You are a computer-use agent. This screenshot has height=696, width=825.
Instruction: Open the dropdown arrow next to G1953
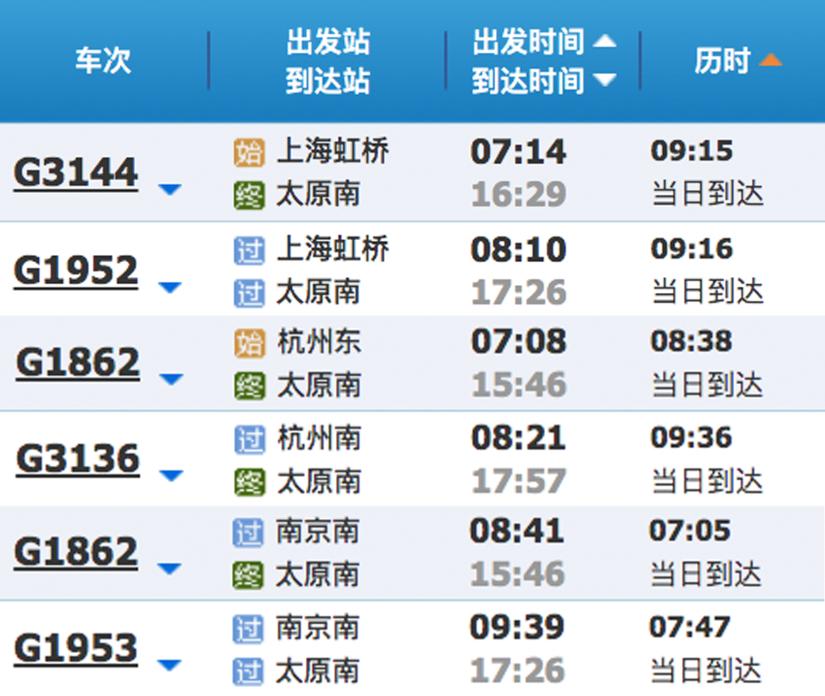point(170,665)
